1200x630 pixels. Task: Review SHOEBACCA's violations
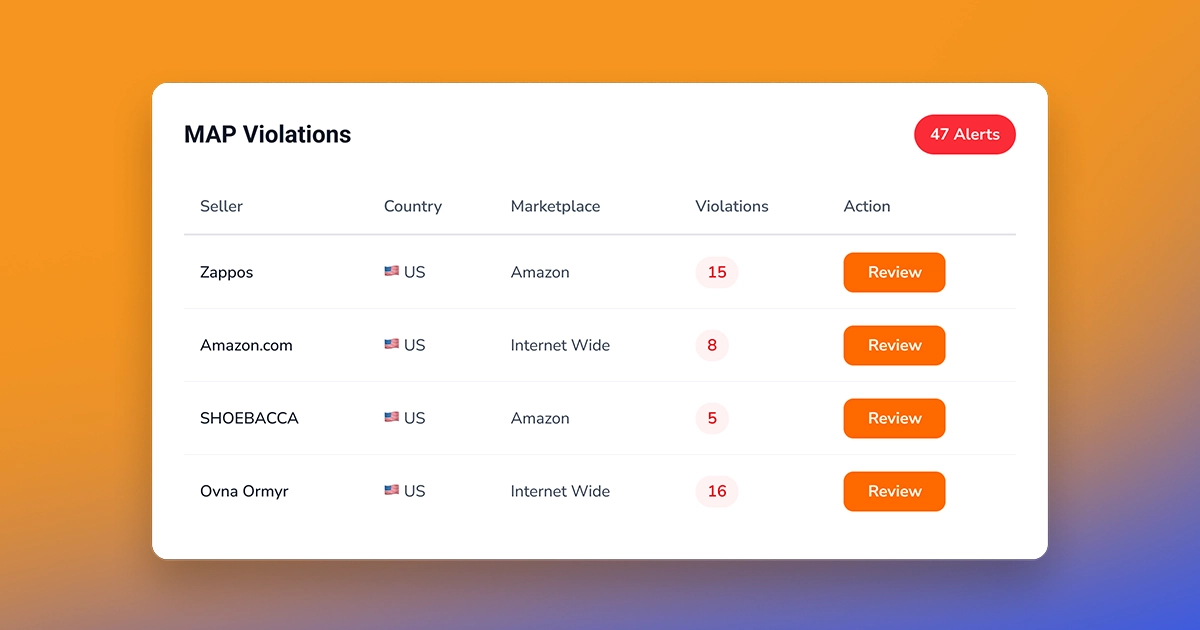tap(894, 418)
